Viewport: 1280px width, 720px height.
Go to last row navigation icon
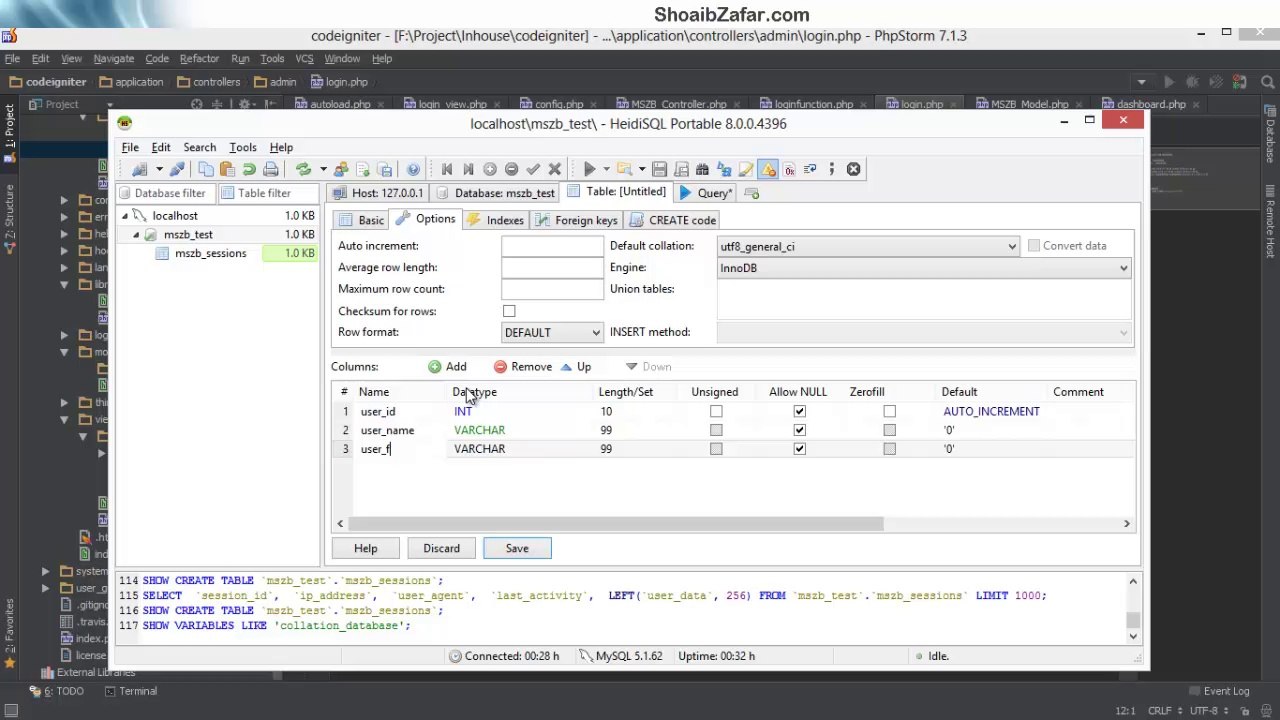tap(468, 169)
